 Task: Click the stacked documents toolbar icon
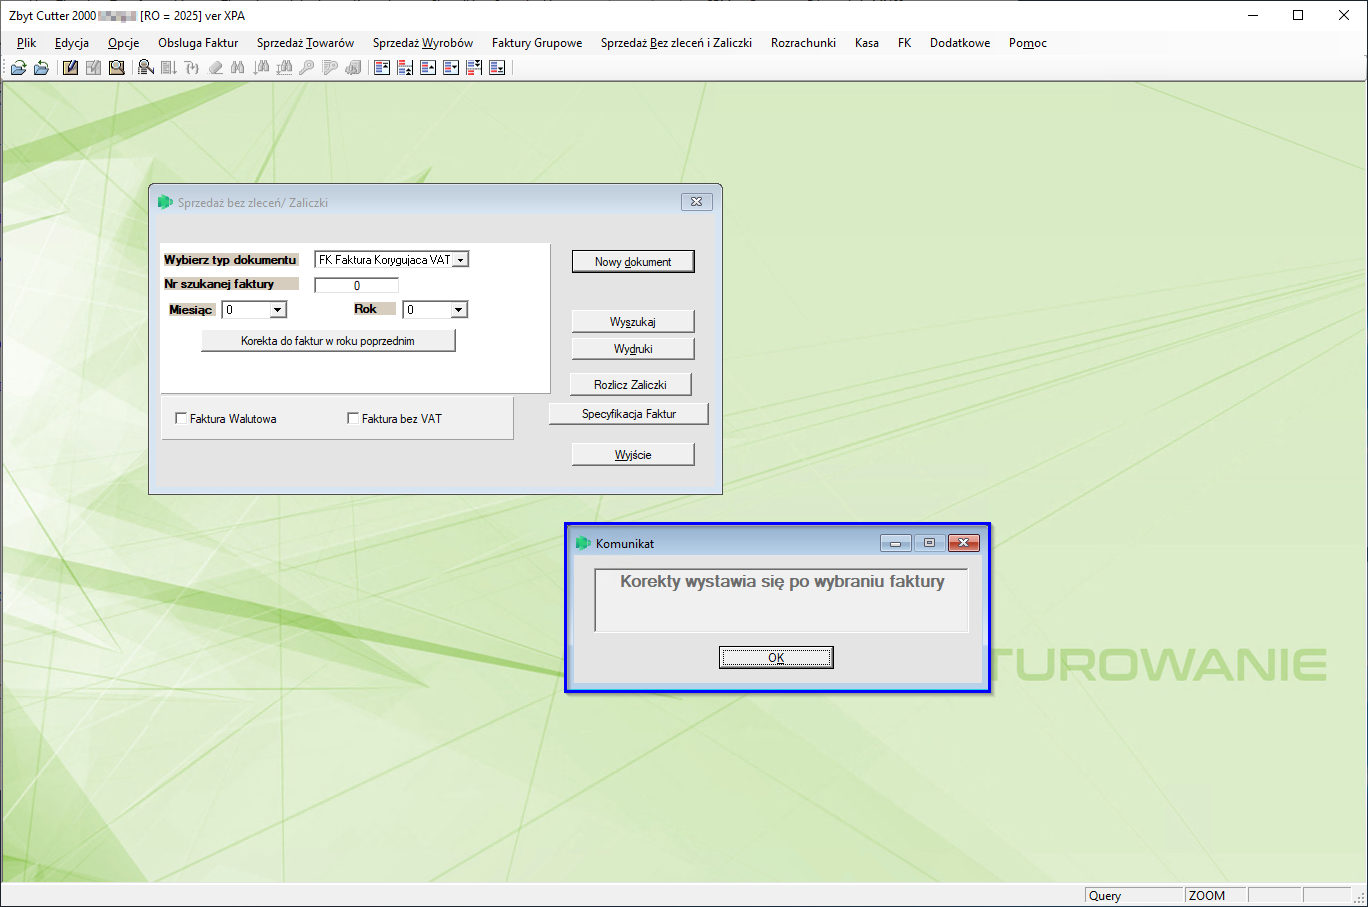(353, 68)
